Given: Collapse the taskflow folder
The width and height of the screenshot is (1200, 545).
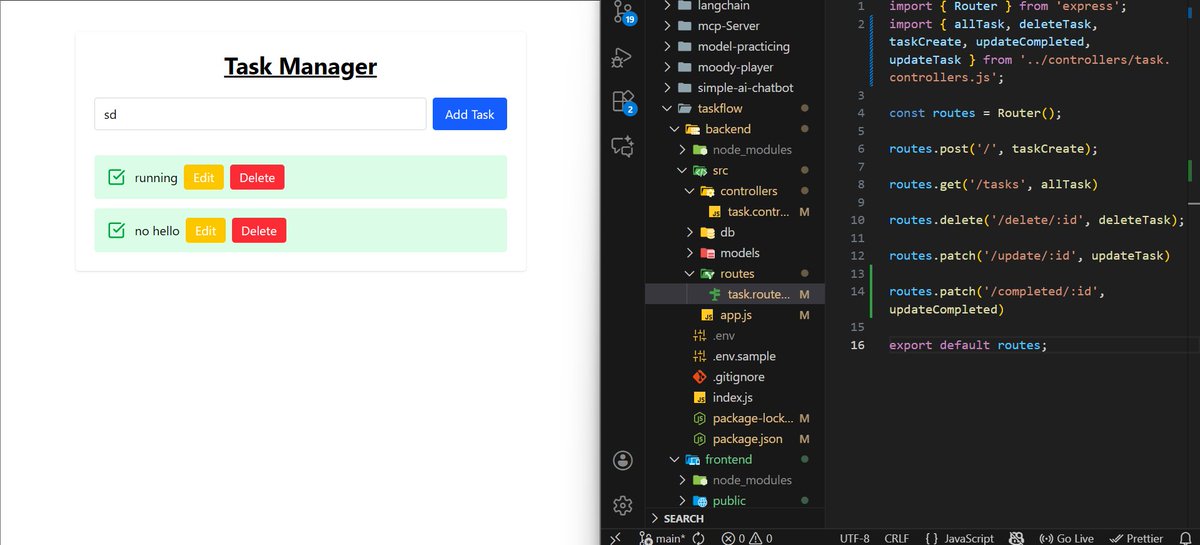Looking at the screenshot, I should (x=667, y=108).
